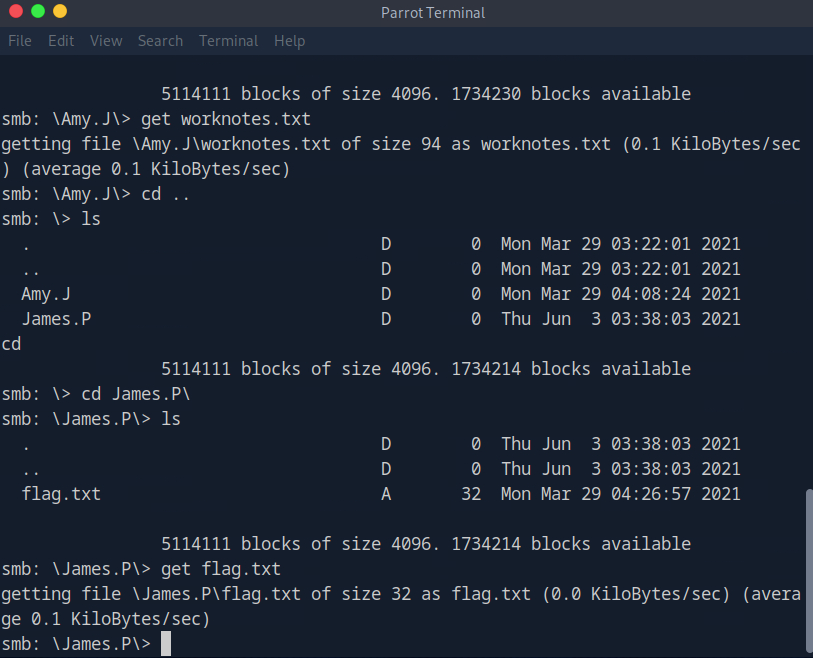Open the Help menu

click(x=289, y=41)
